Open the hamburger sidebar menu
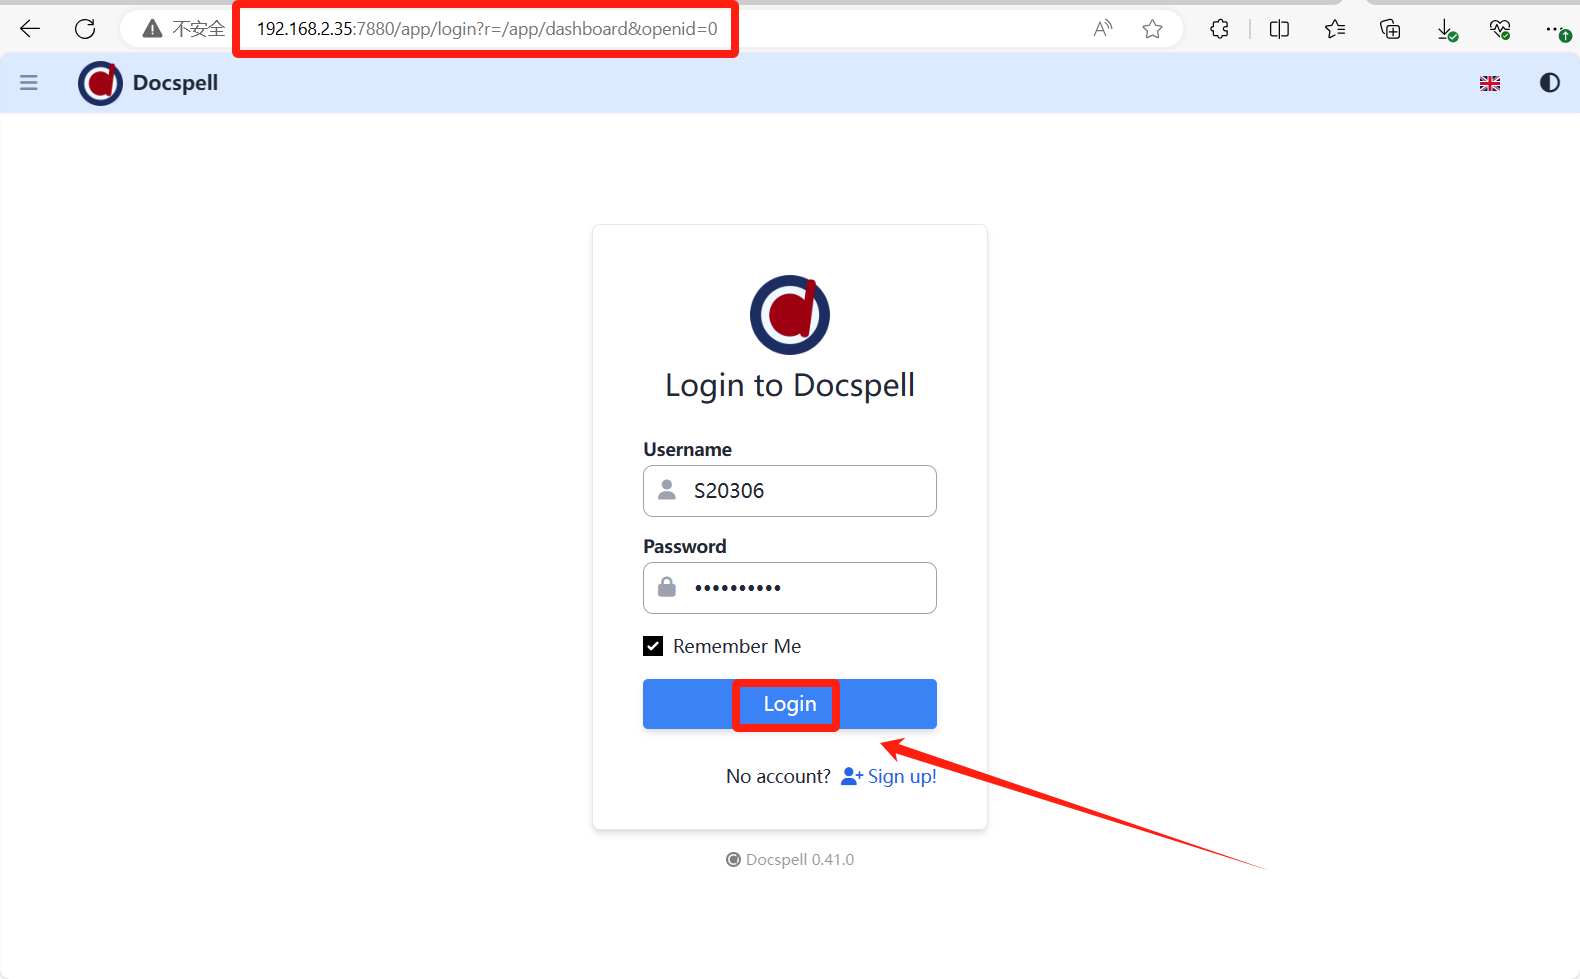This screenshot has width=1580, height=979. [29, 83]
